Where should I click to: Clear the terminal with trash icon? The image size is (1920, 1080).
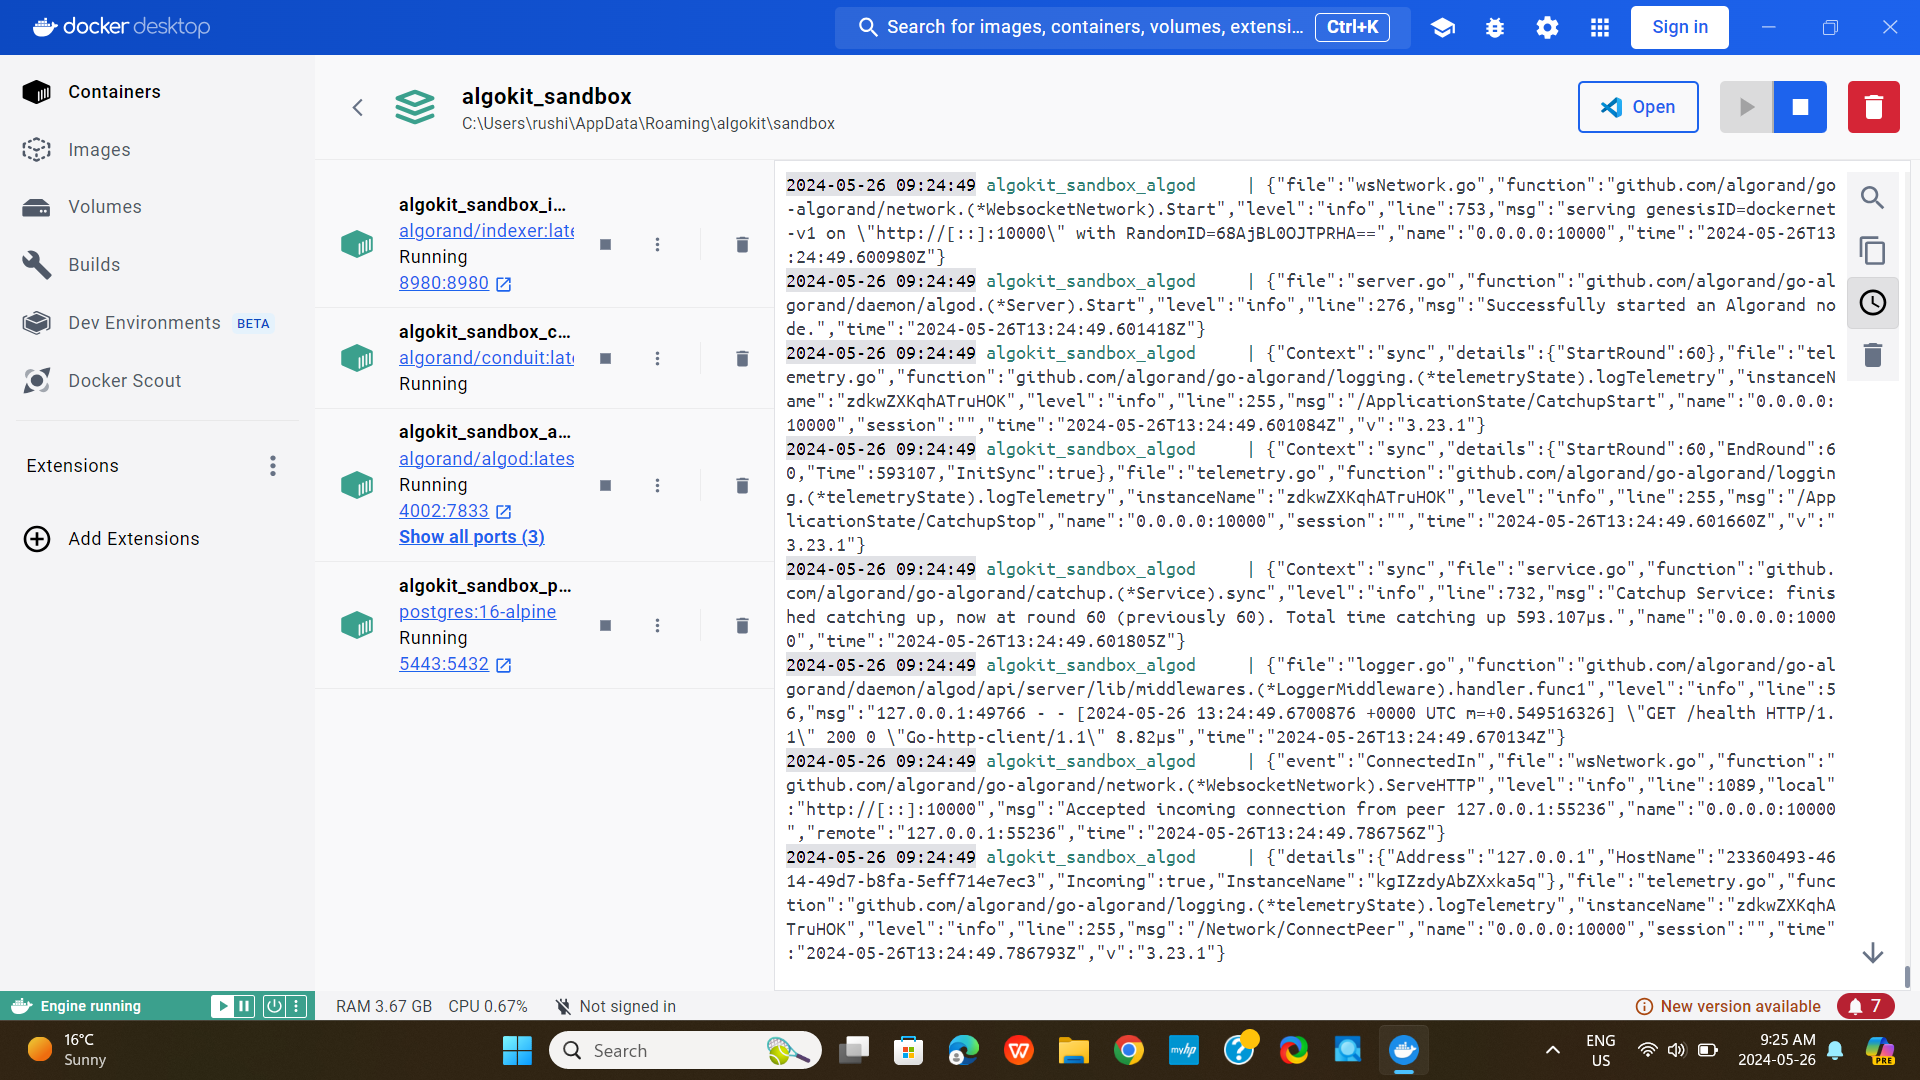tap(1872, 355)
